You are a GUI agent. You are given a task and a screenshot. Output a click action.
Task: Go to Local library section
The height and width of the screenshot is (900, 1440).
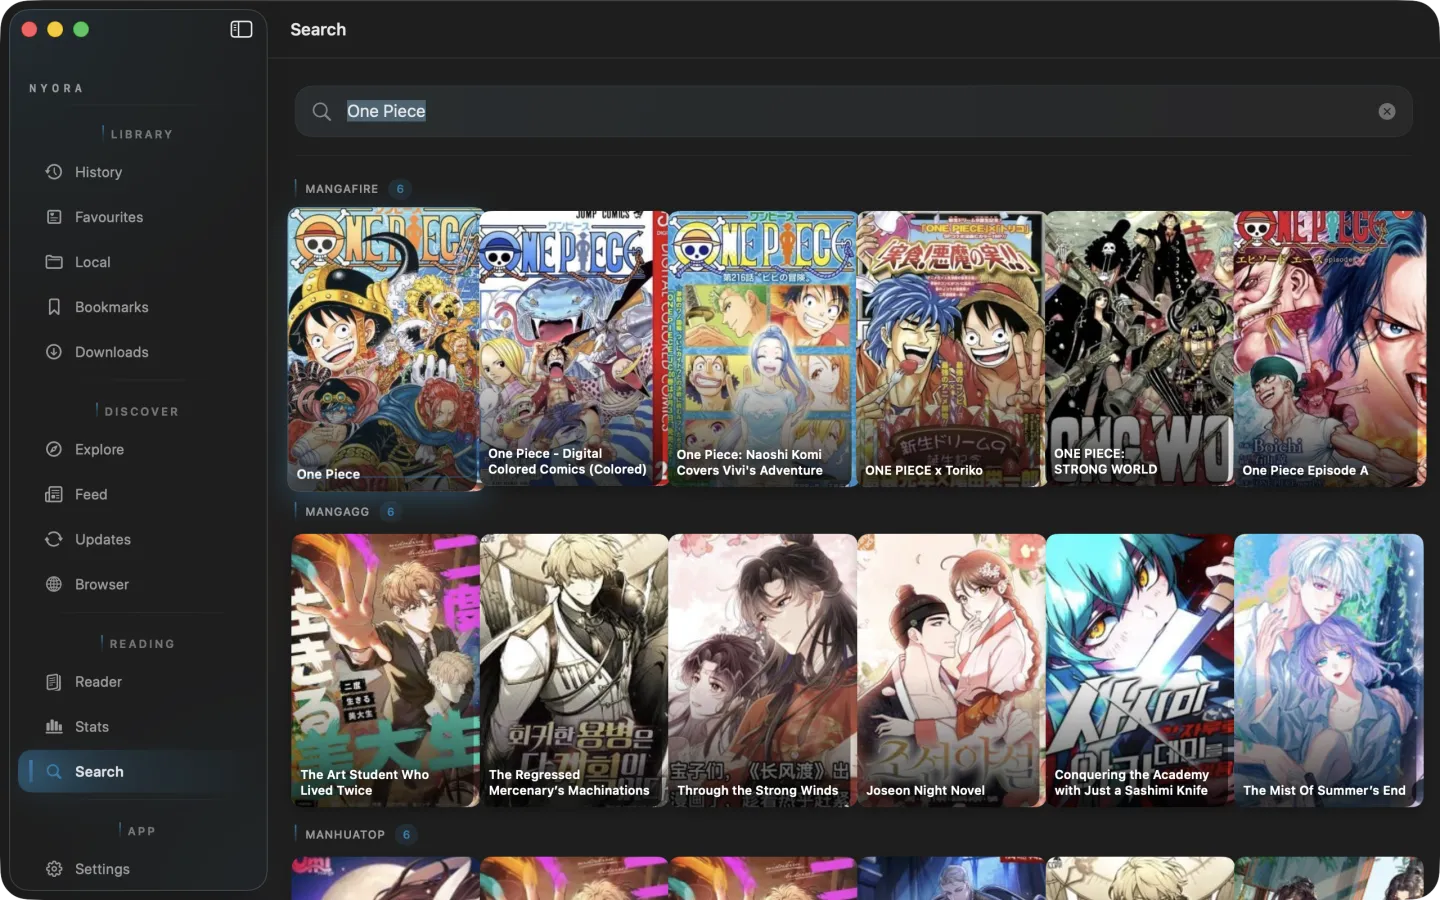[135, 262]
